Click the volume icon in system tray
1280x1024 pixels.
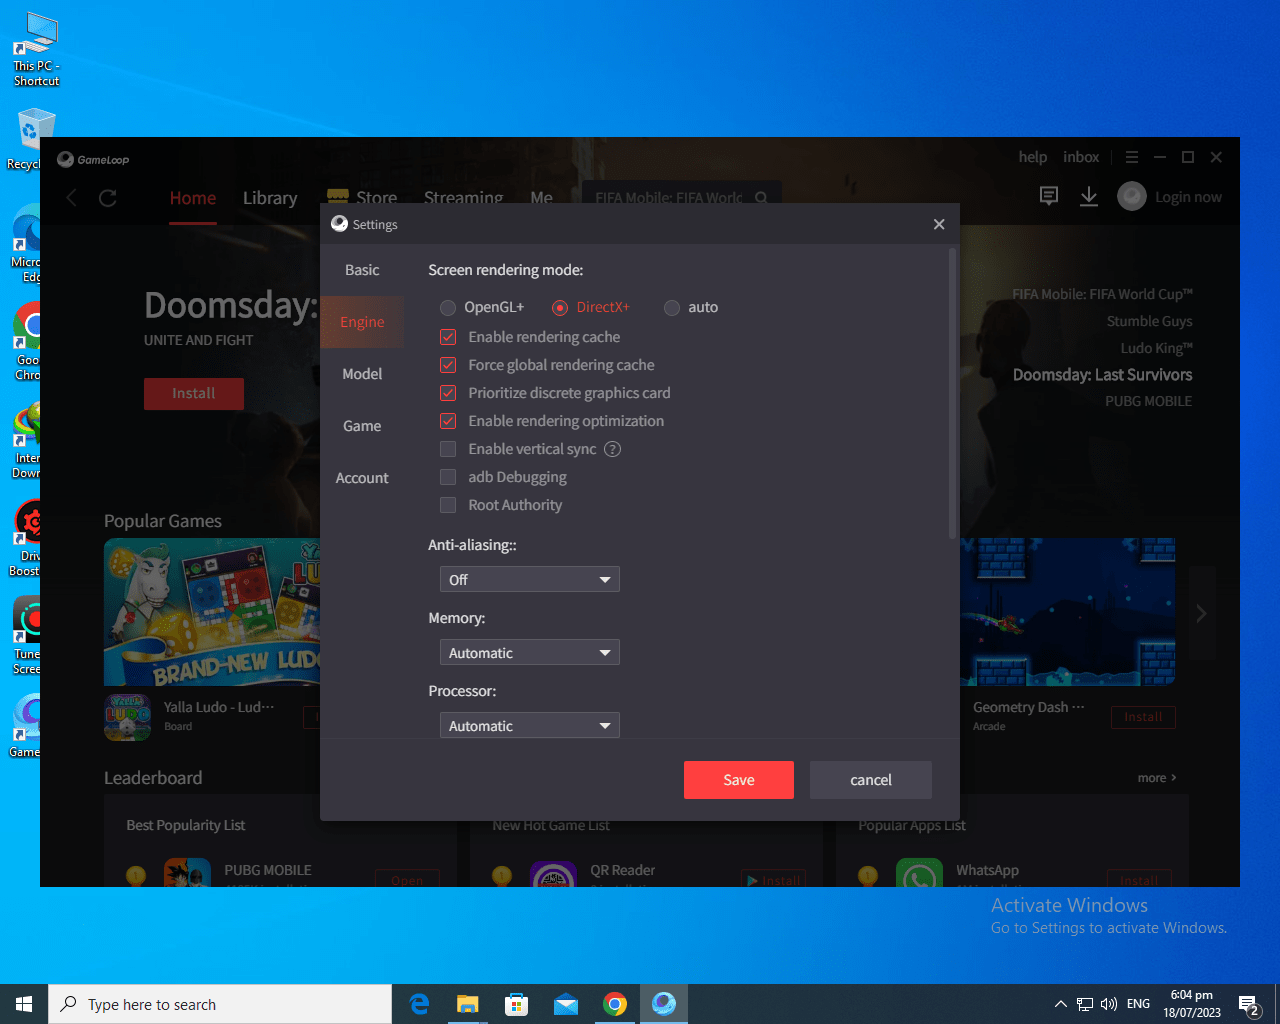(1109, 1004)
